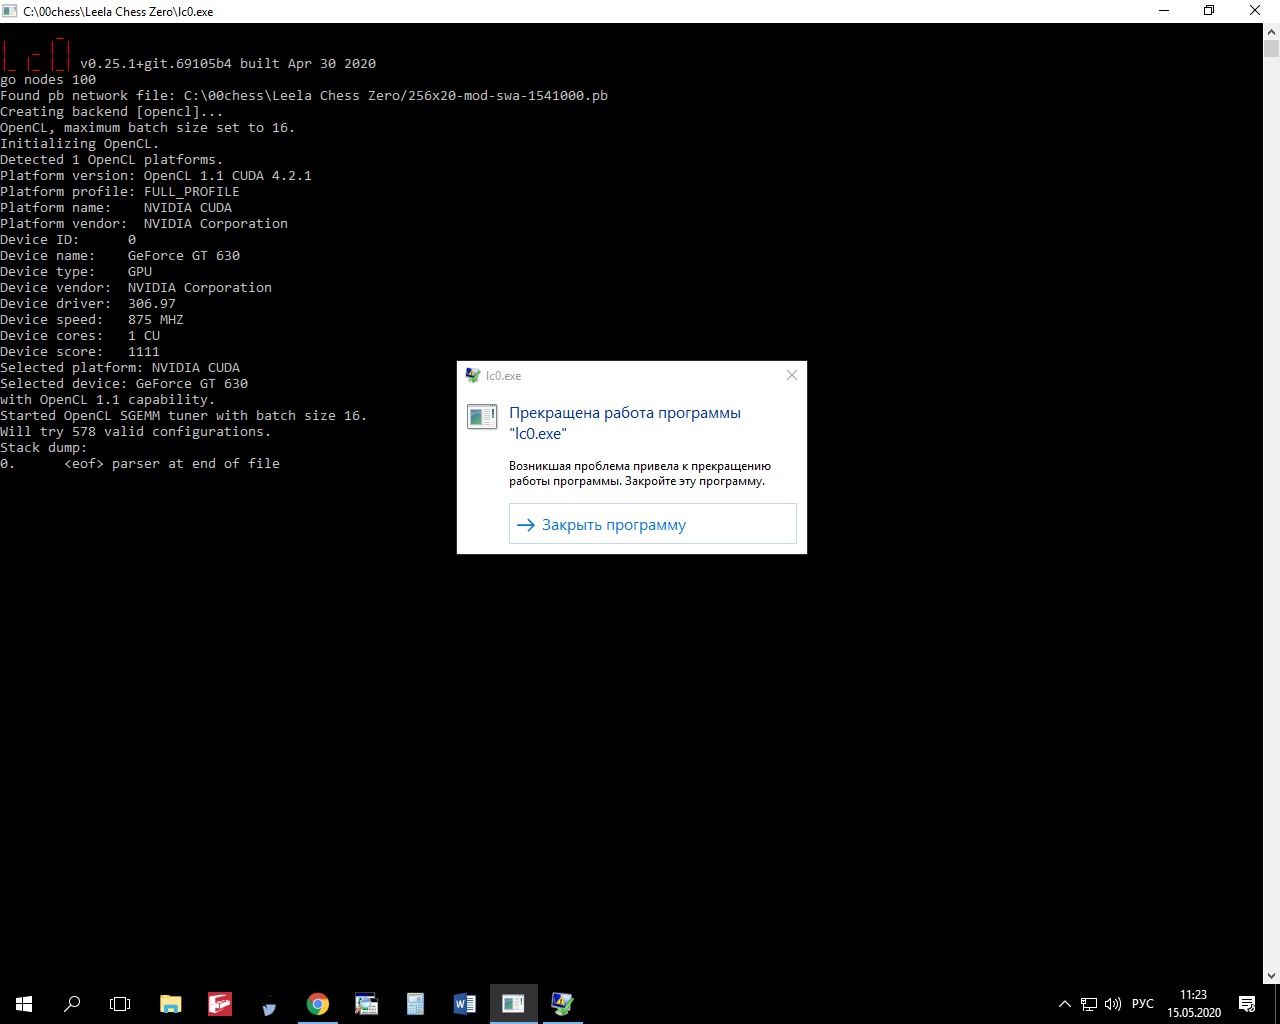Viewport: 1280px width, 1024px height.
Task: Dismiss the lc0.exe dialog with X
Action: [791, 375]
